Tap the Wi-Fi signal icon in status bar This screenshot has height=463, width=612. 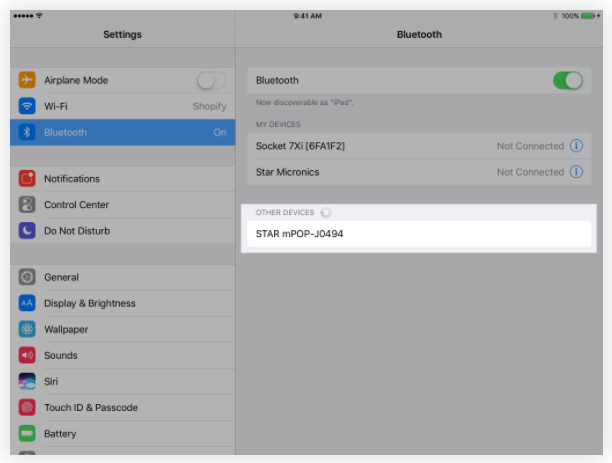click(x=39, y=16)
